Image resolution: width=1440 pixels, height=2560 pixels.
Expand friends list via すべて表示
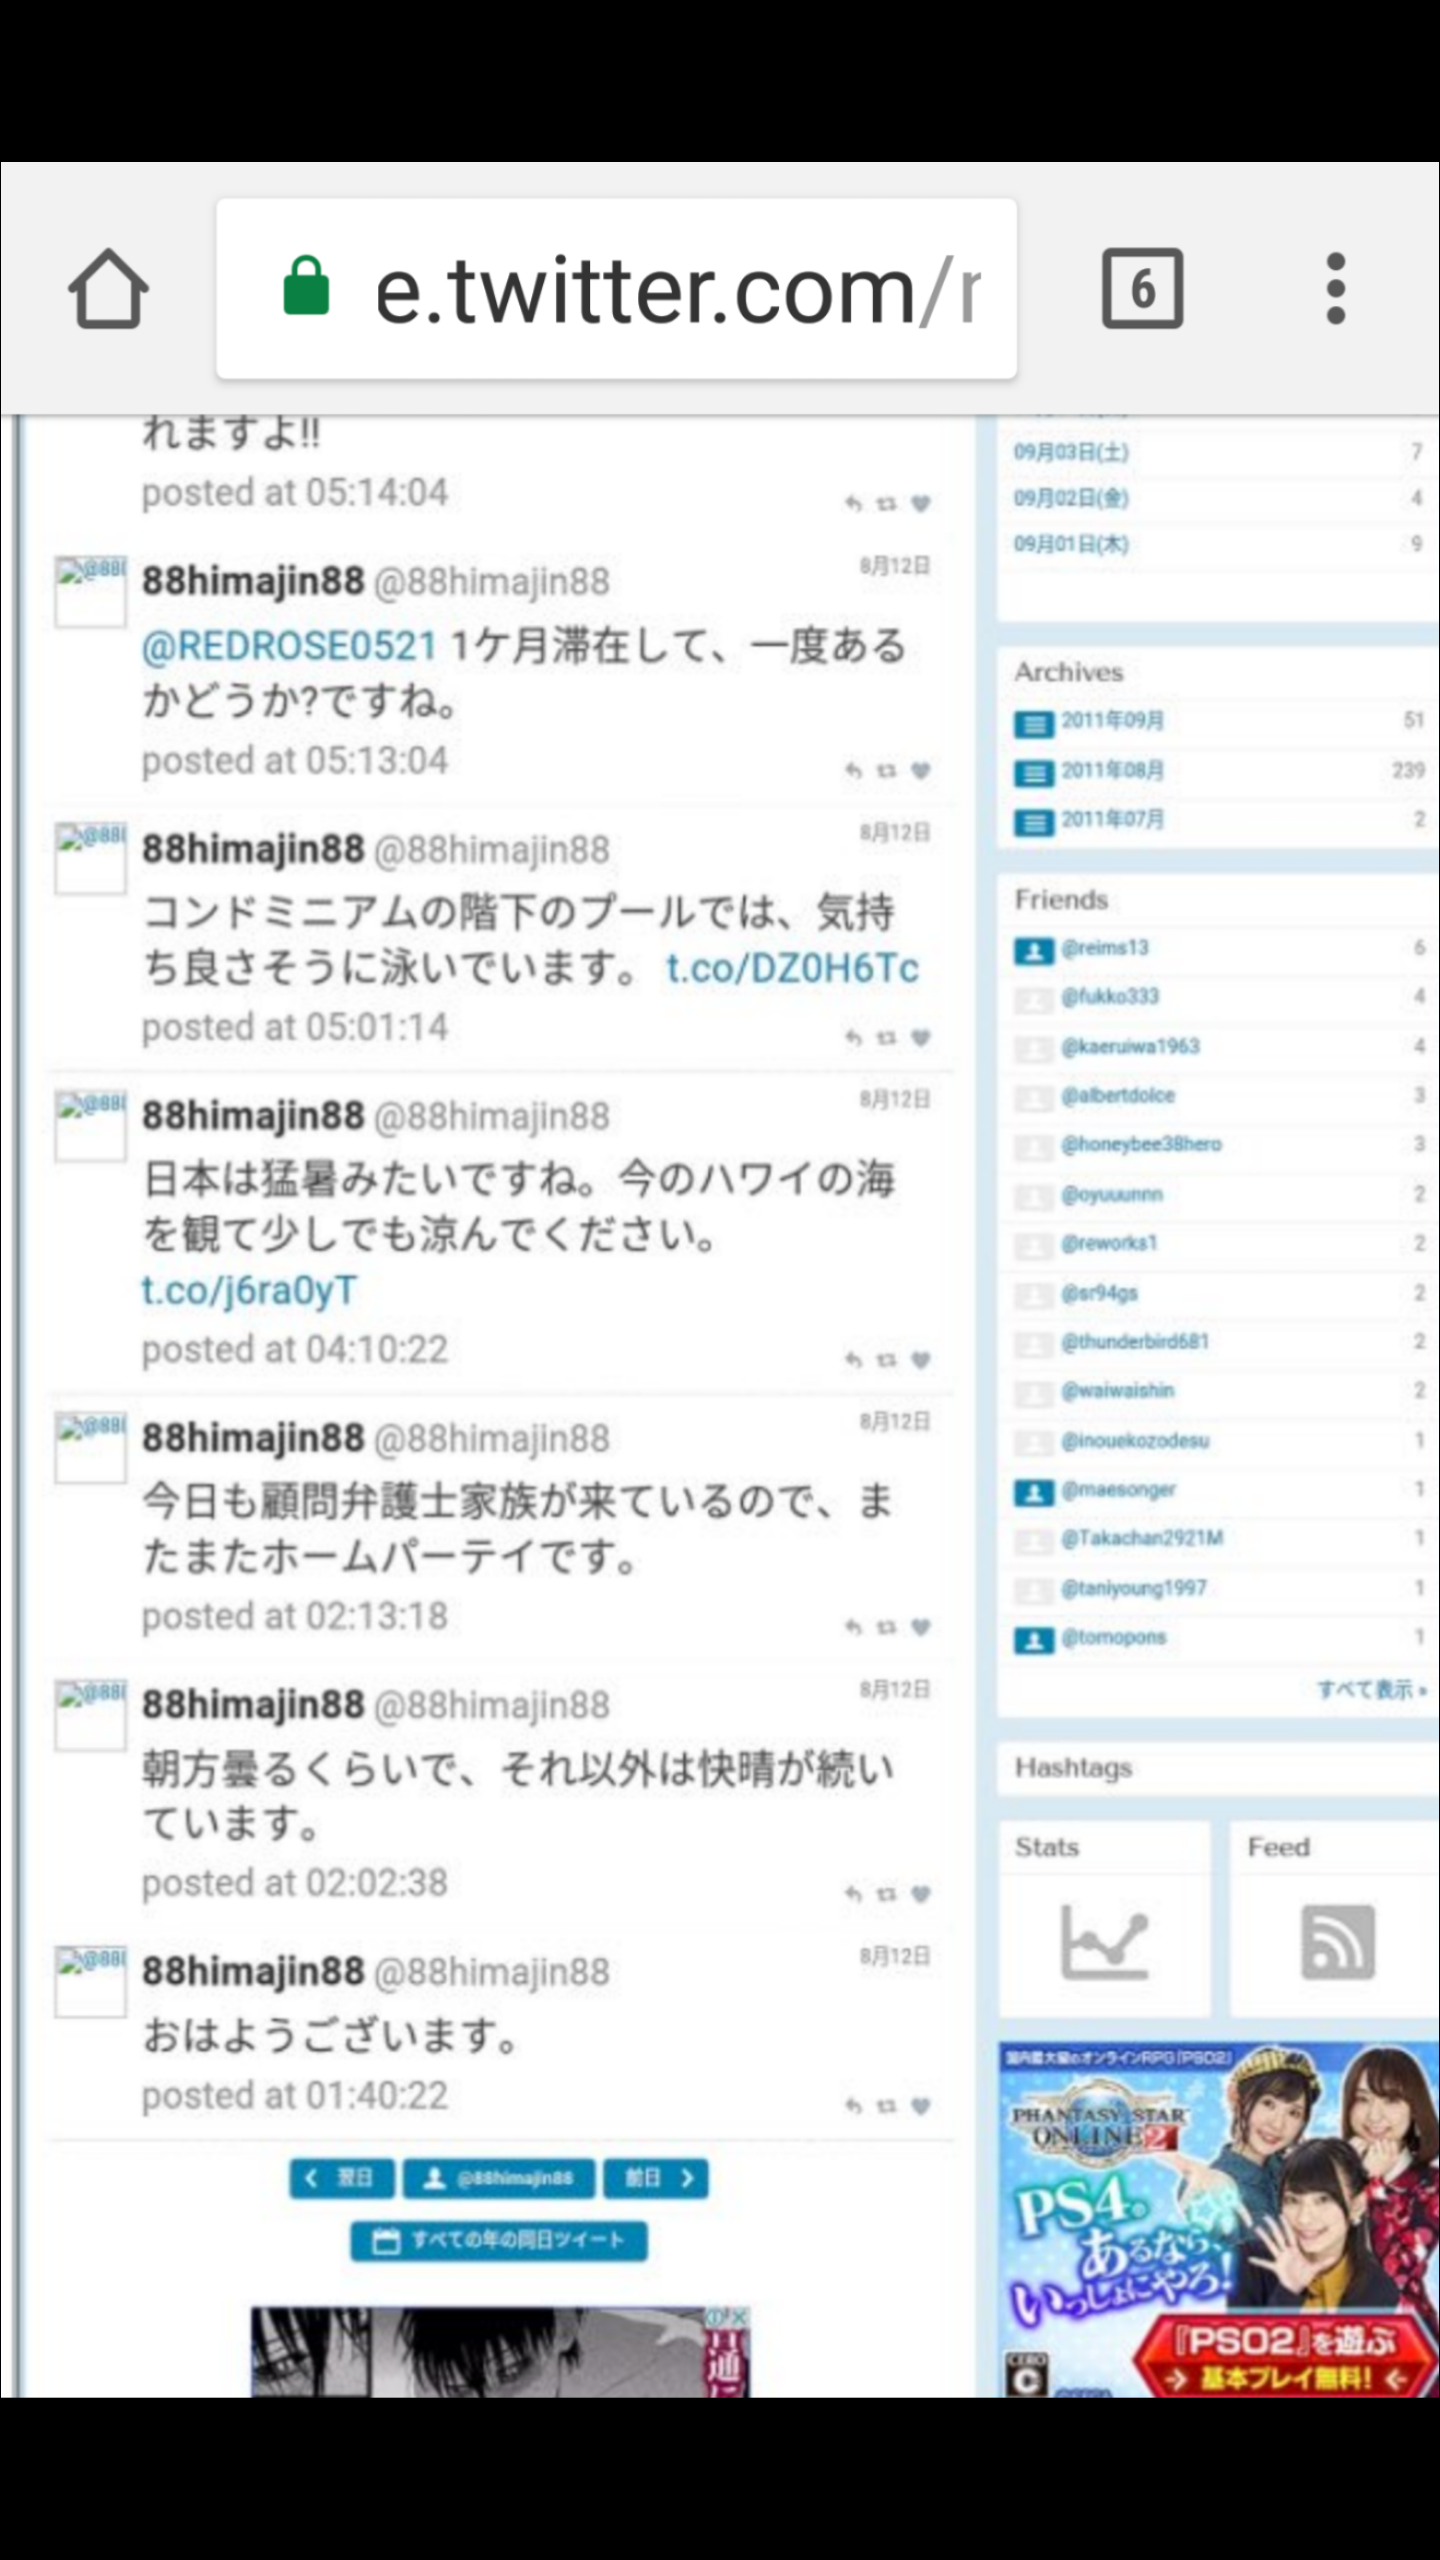[1371, 1689]
